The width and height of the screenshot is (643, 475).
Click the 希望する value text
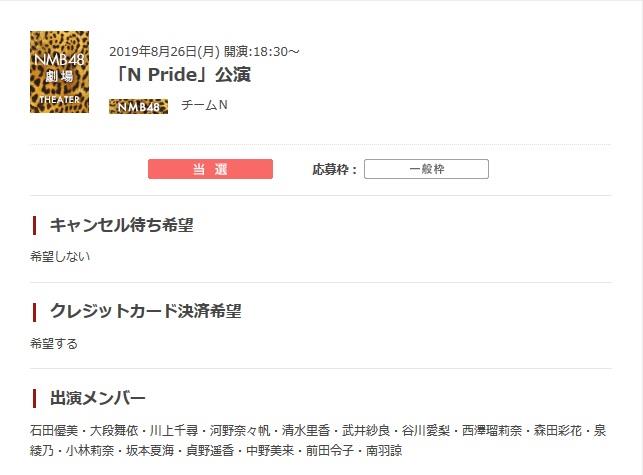[x=54, y=343]
